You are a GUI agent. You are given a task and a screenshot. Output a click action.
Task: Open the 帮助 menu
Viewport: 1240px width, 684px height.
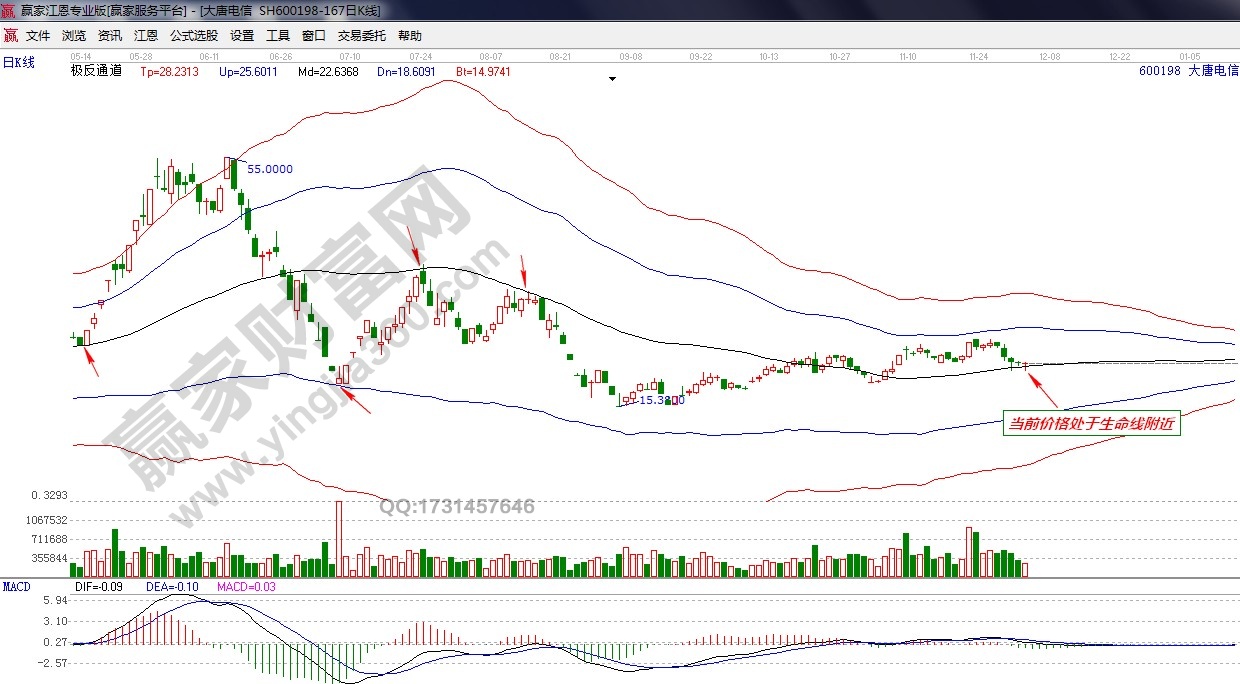click(x=410, y=35)
